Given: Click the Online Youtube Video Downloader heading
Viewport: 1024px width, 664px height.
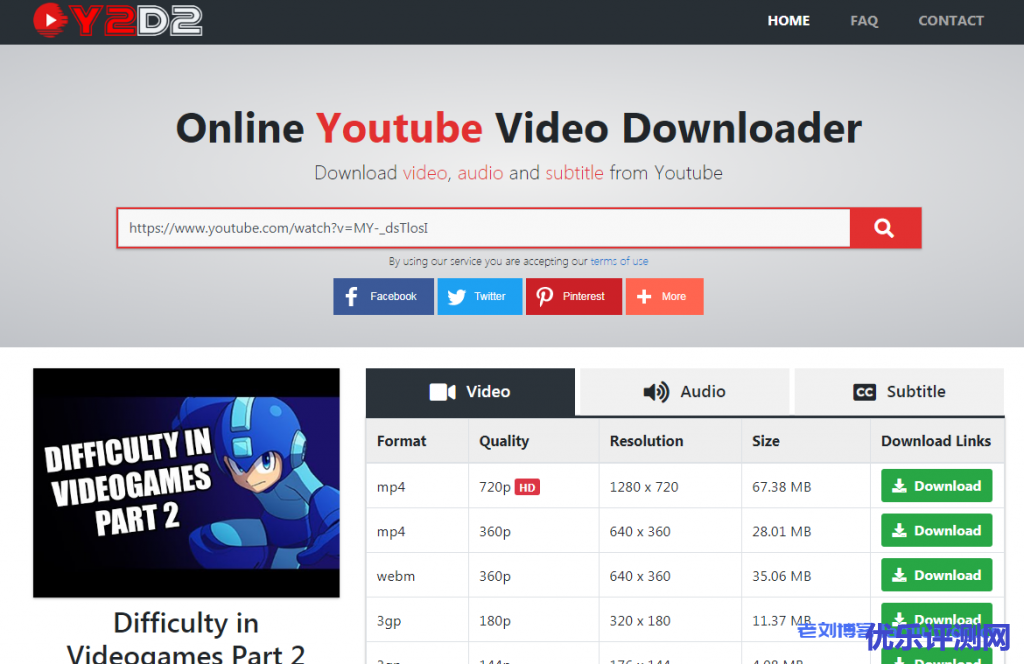Looking at the screenshot, I should point(519,128).
